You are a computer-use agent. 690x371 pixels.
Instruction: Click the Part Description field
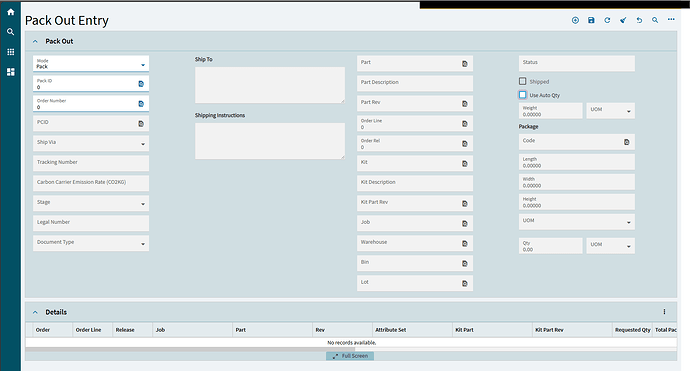[415, 84]
